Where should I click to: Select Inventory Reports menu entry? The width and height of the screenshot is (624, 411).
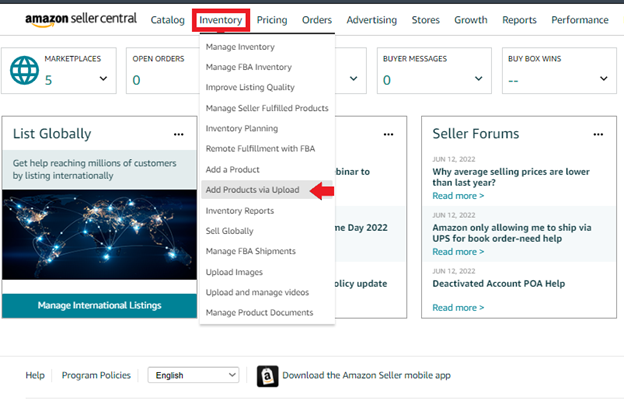point(240,211)
